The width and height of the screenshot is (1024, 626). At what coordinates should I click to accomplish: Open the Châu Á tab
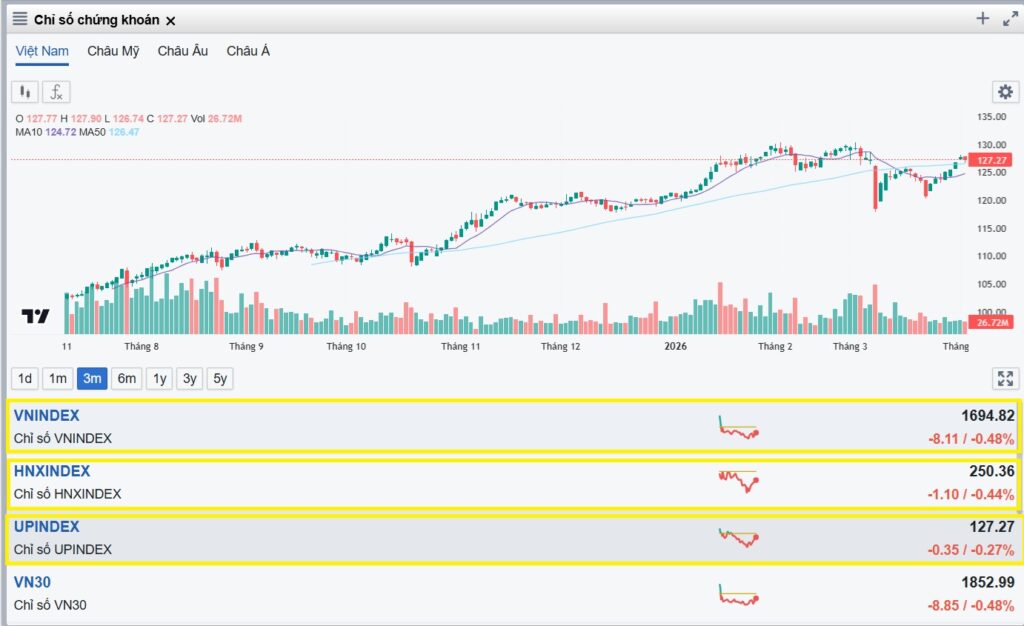(x=248, y=51)
